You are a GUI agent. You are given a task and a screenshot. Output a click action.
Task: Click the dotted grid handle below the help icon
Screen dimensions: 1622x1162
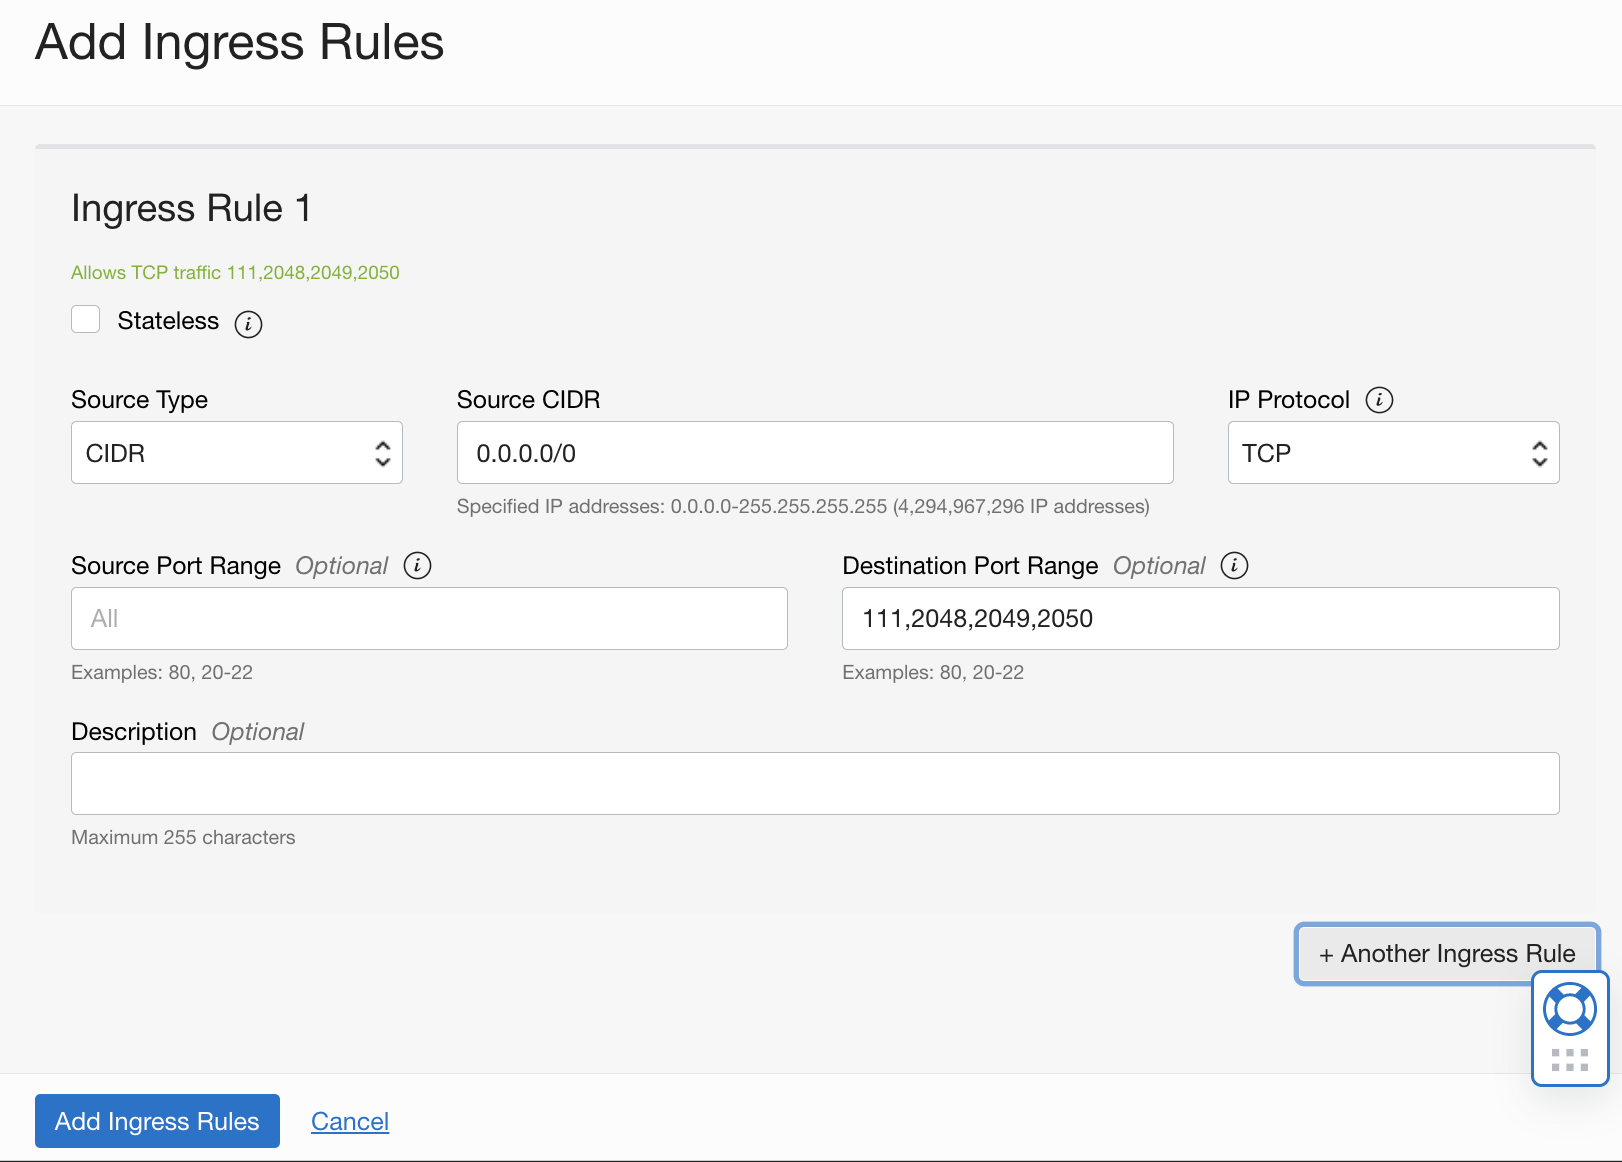1569,1060
